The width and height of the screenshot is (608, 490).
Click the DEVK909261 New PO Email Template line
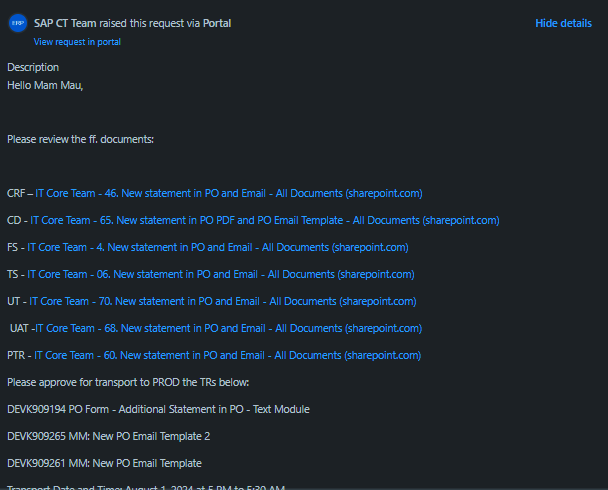pos(104,463)
